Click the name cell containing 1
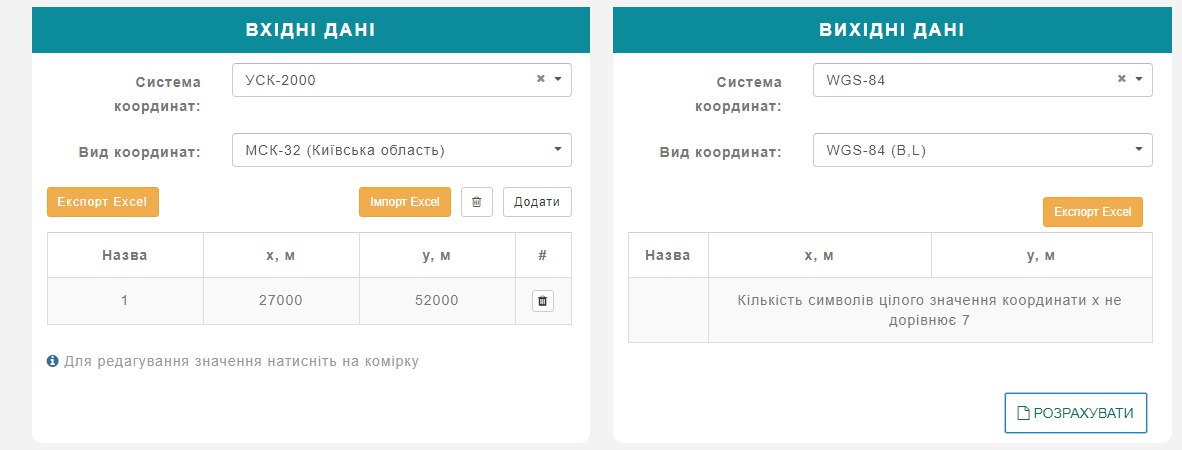The image size is (1182, 450). pos(125,301)
